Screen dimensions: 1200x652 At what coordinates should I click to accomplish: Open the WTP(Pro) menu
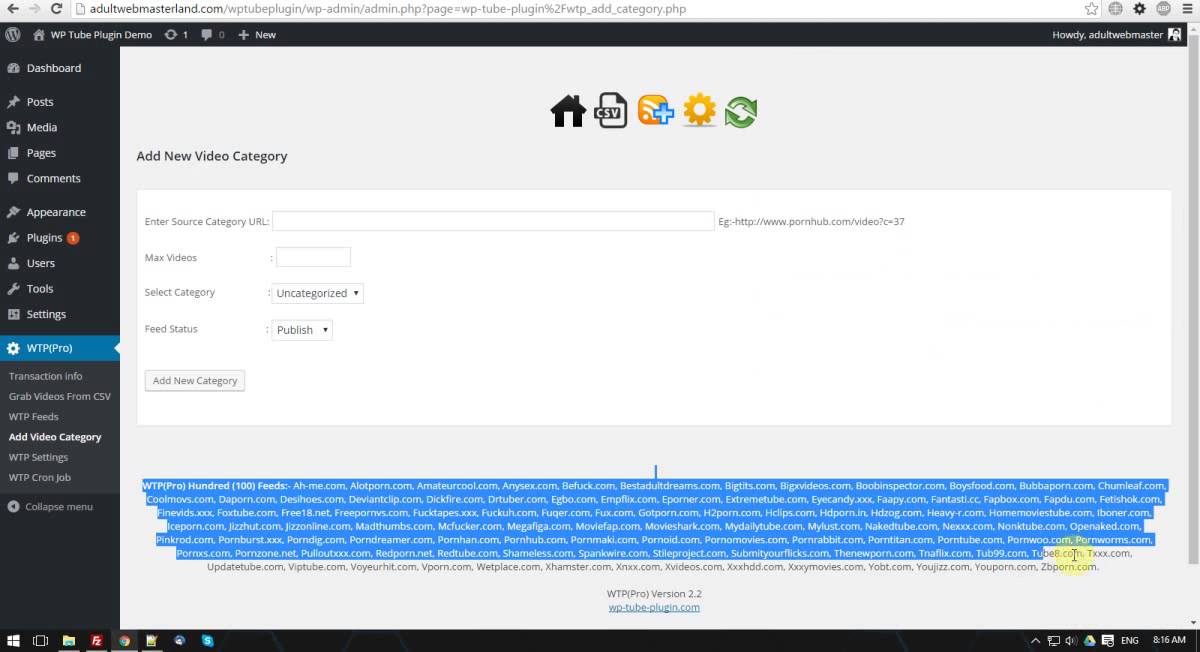tap(60, 348)
